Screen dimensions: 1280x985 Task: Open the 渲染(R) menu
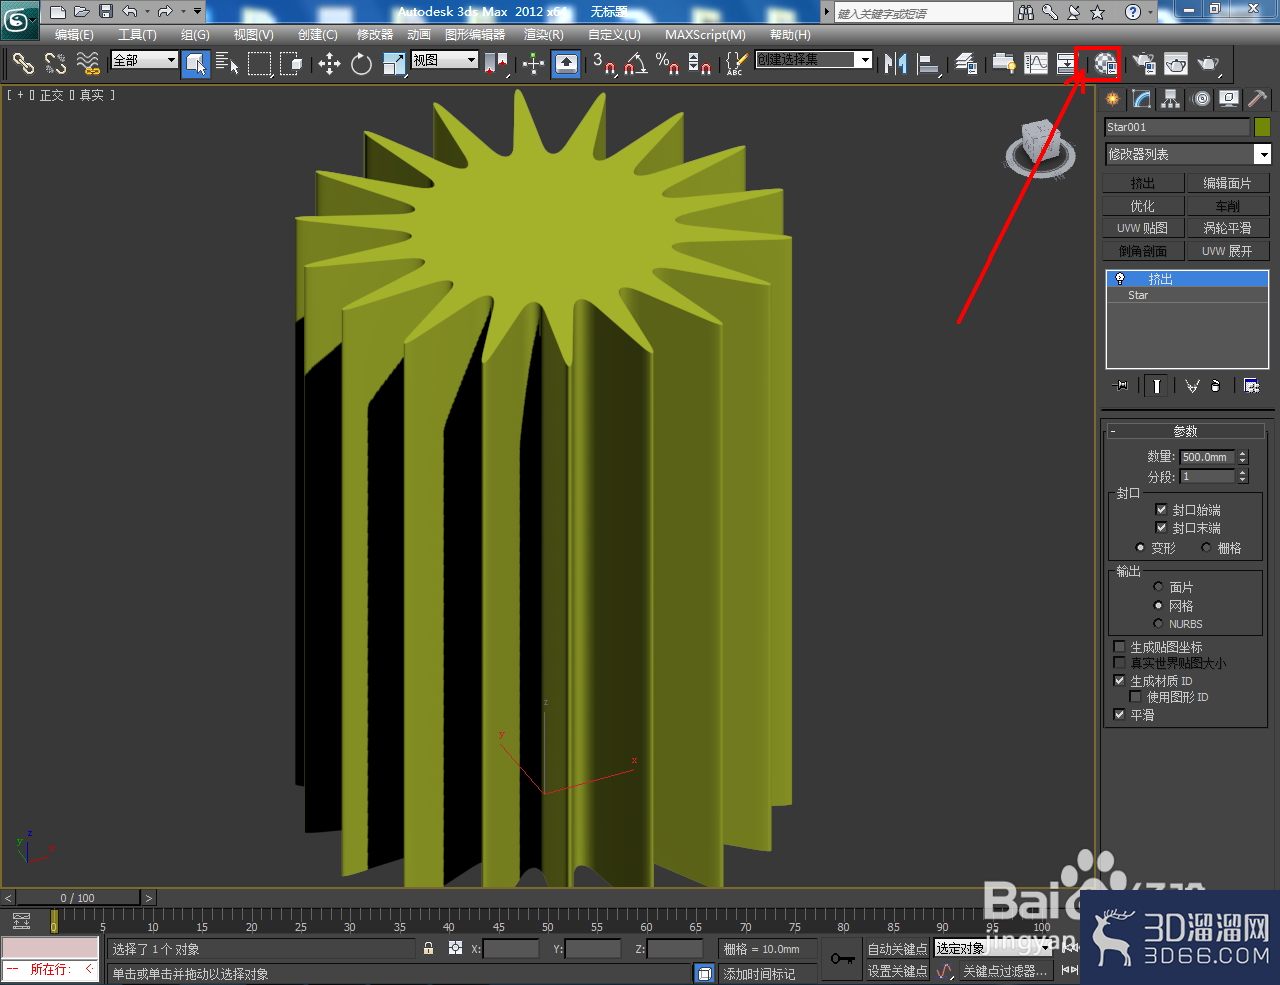544,34
